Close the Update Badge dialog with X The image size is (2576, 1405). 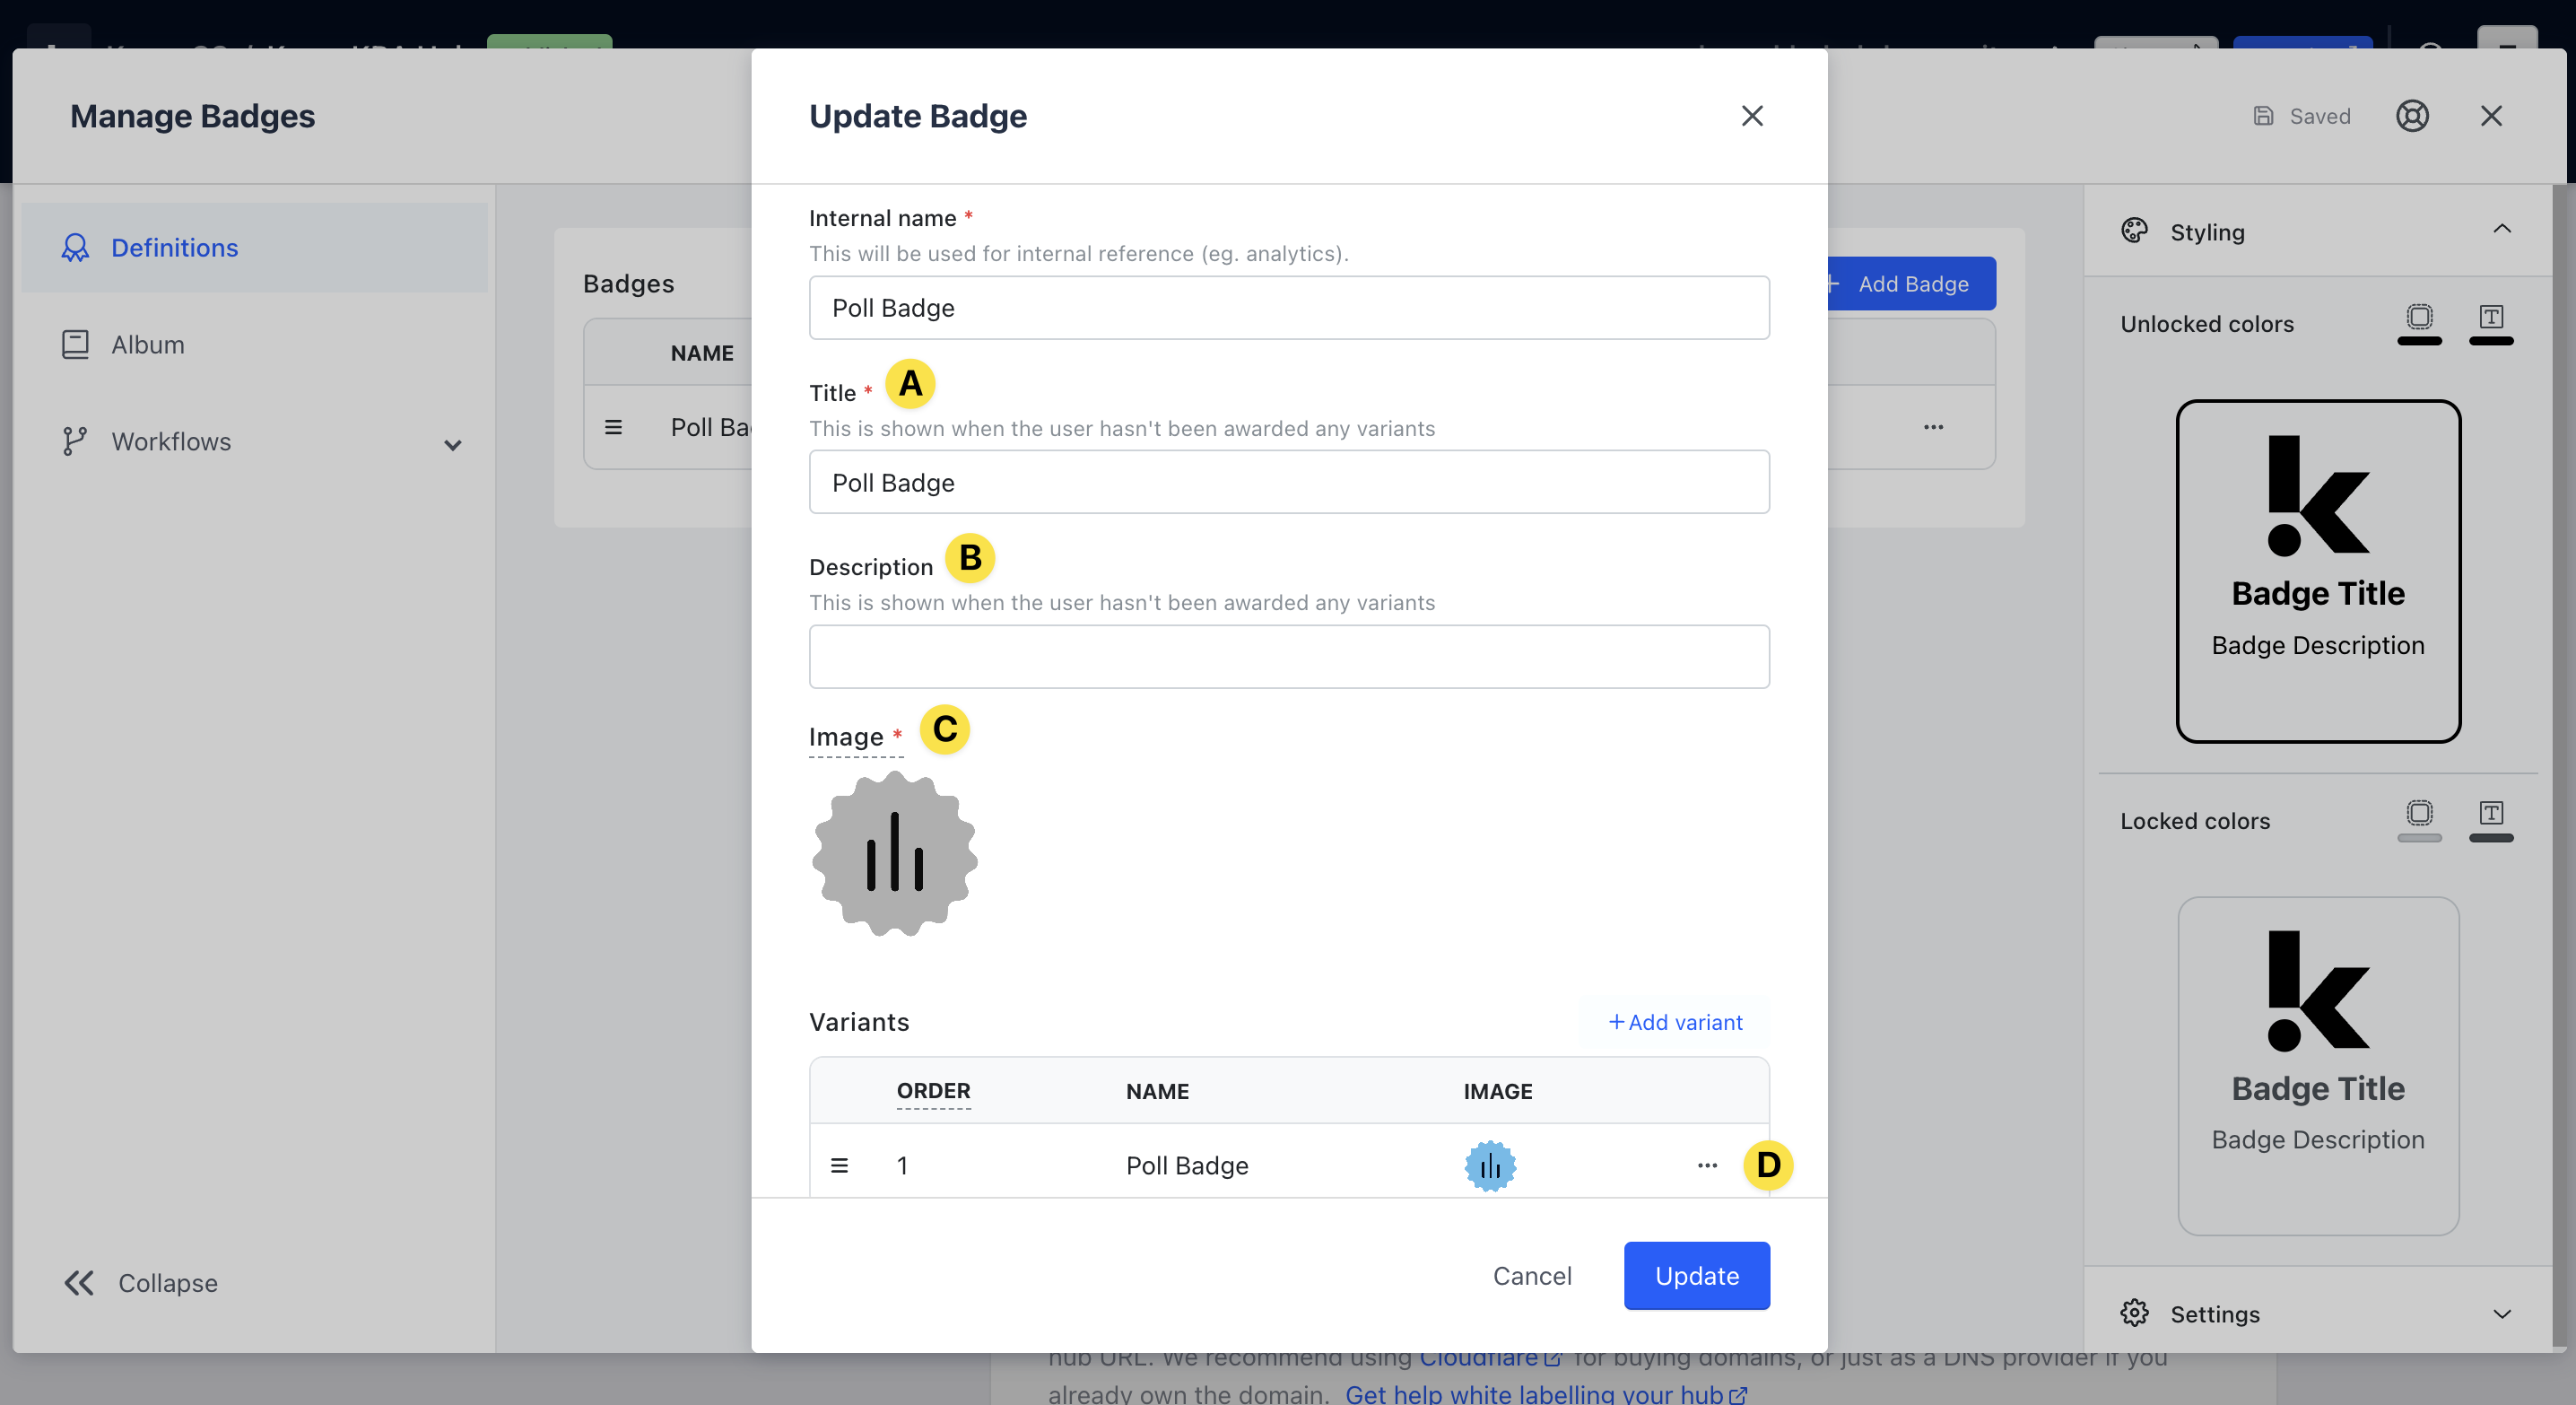click(x=1751, y=116)
